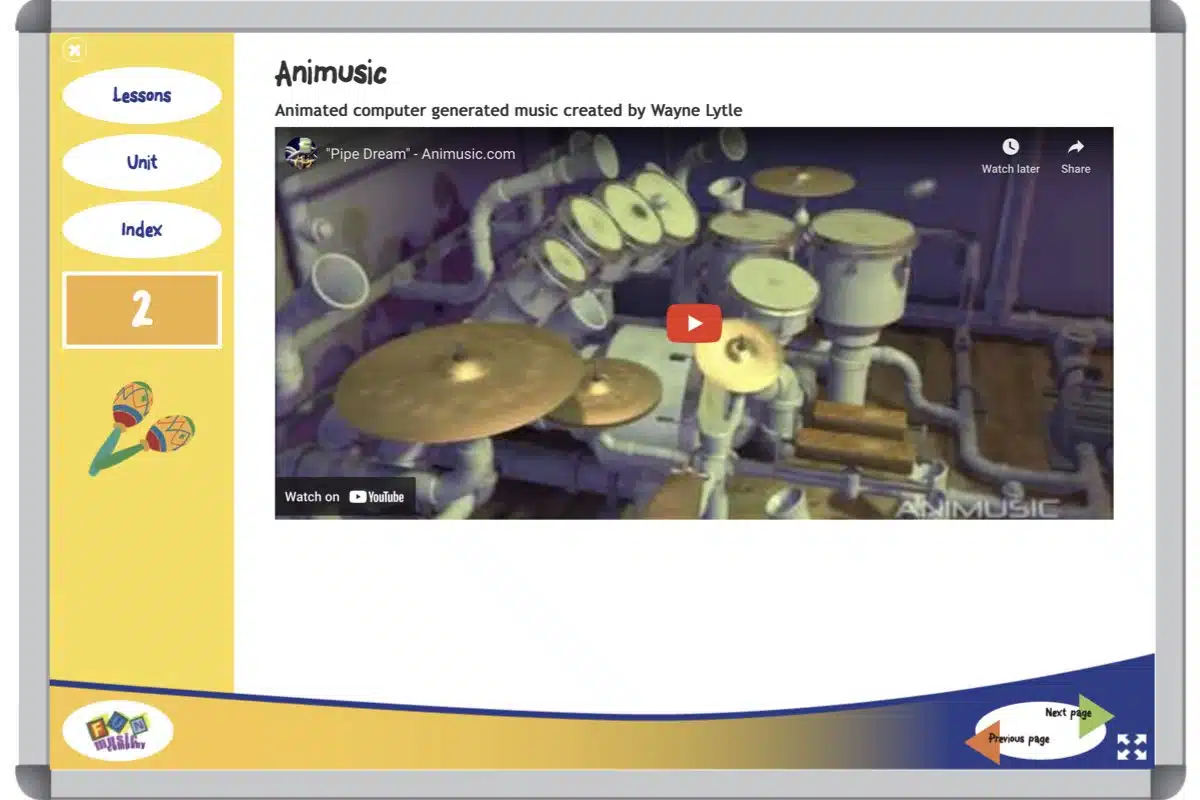
Task: Share the video using the Share icon
Action: (x=1075, y=156)
